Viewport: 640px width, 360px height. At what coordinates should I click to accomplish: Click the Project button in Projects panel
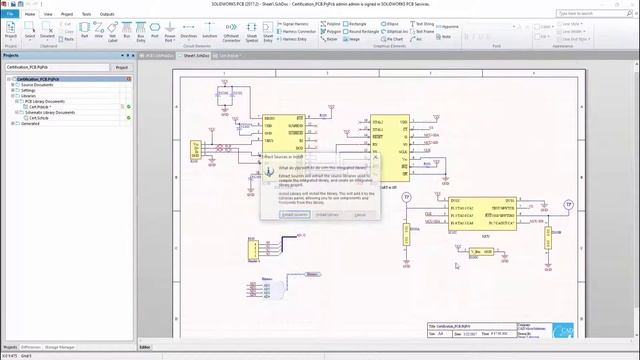pos(122,67)
